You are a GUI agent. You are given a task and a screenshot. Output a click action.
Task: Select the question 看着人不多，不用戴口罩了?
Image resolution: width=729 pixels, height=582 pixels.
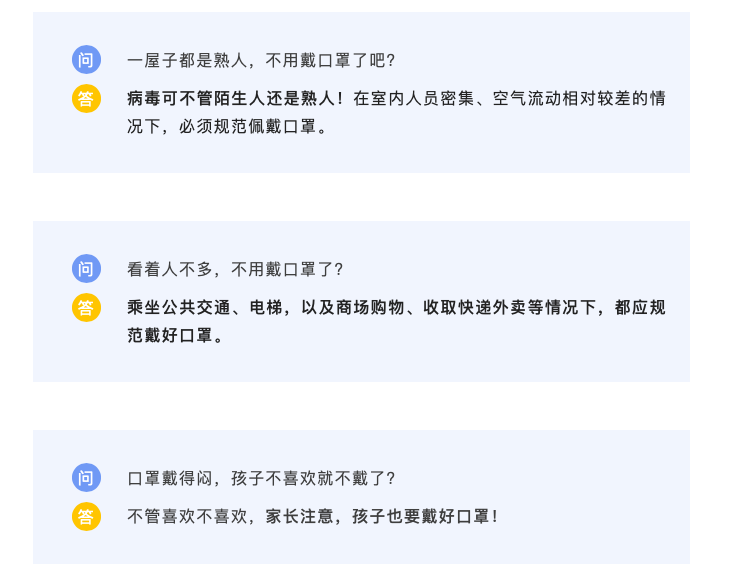pos(235,269)
